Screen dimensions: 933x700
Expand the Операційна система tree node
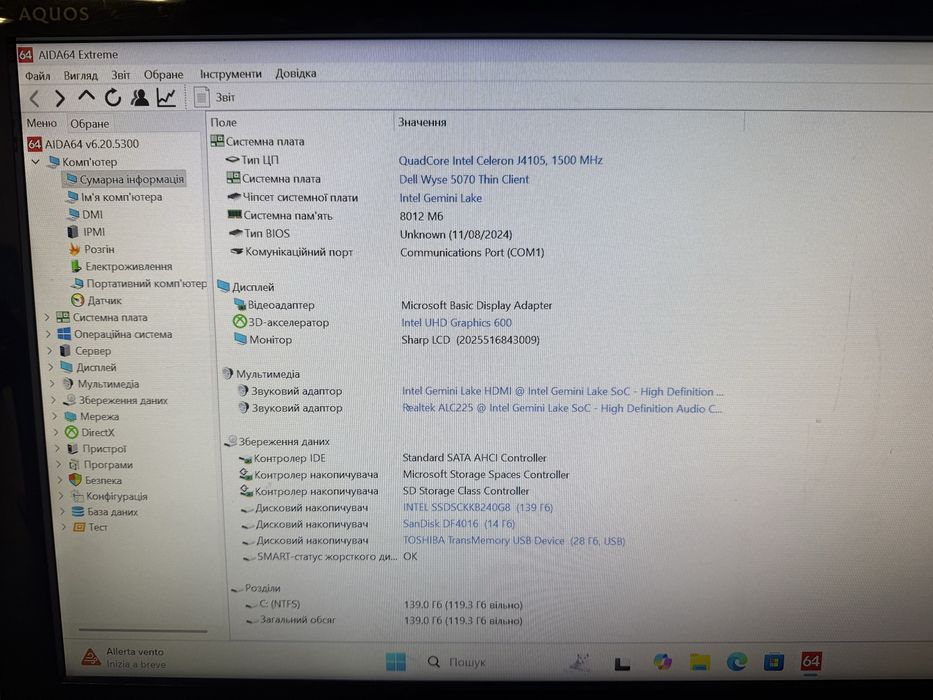[48, 334]
